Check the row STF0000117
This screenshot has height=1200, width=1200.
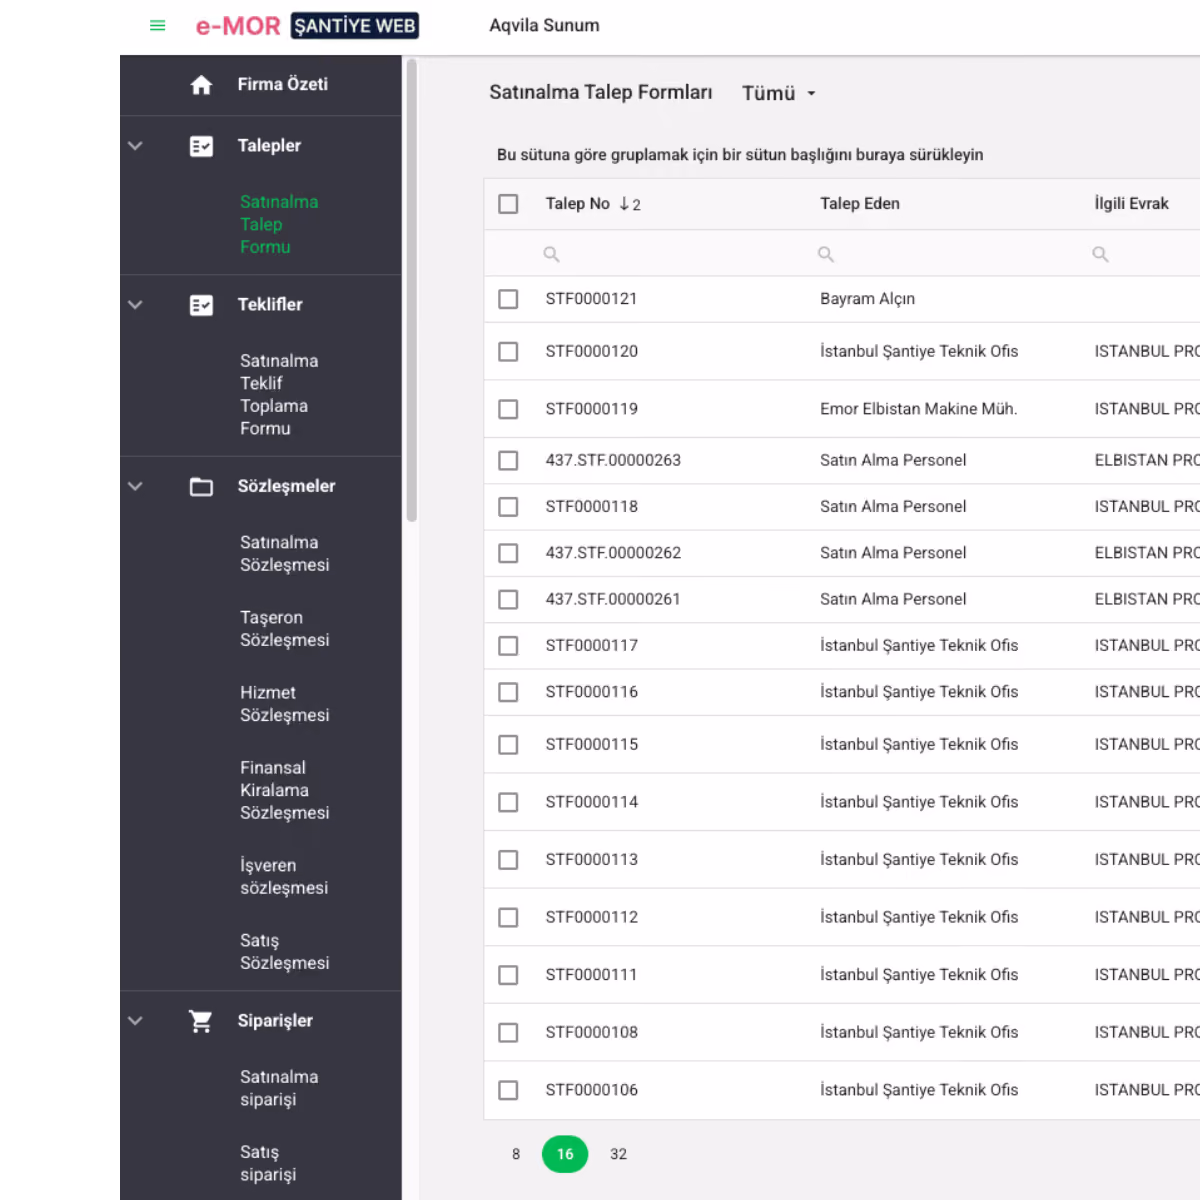pyautogui.click(x=508, y=646)
